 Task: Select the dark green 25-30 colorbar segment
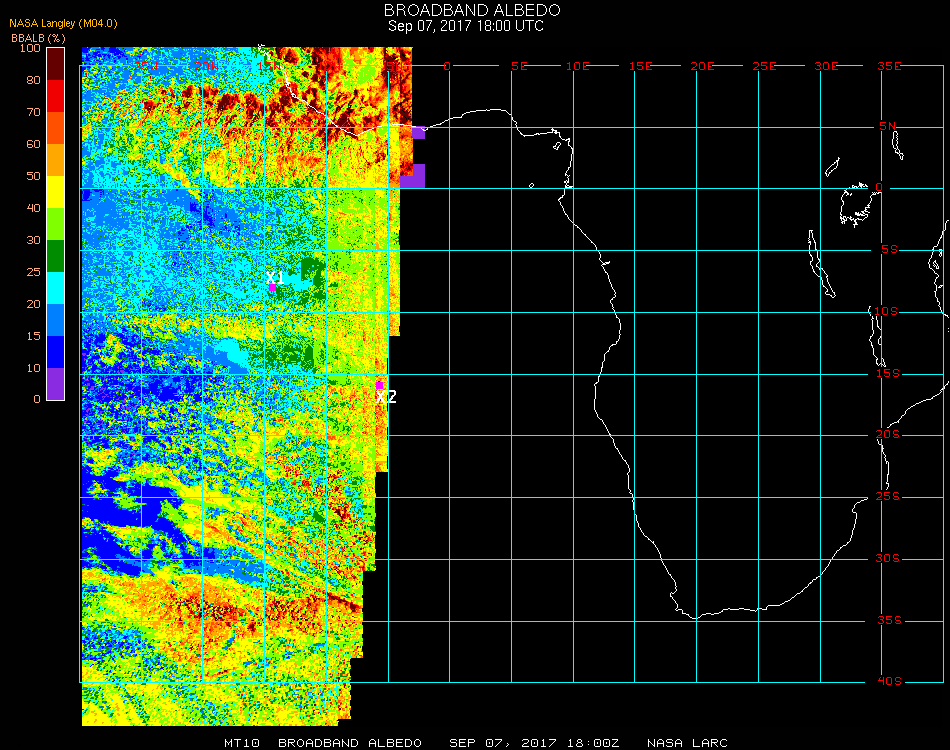click(56, 256)
